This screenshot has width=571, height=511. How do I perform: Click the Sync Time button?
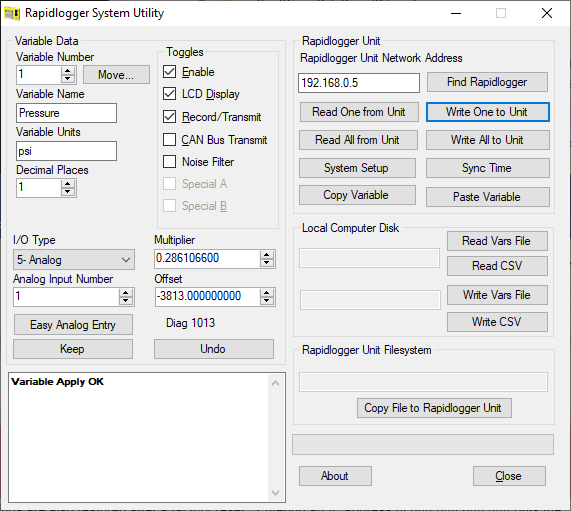coord(488,168)
